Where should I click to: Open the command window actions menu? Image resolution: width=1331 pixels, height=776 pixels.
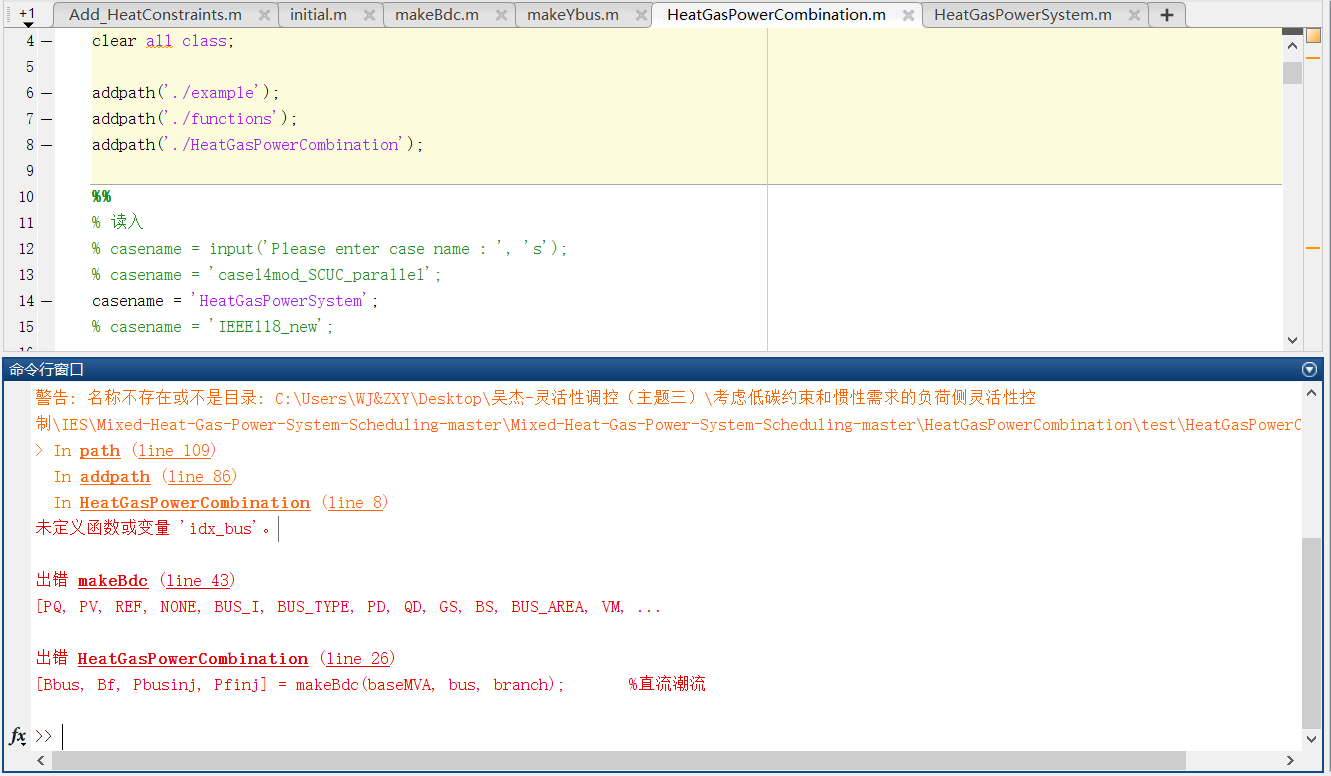point(1309,369)
